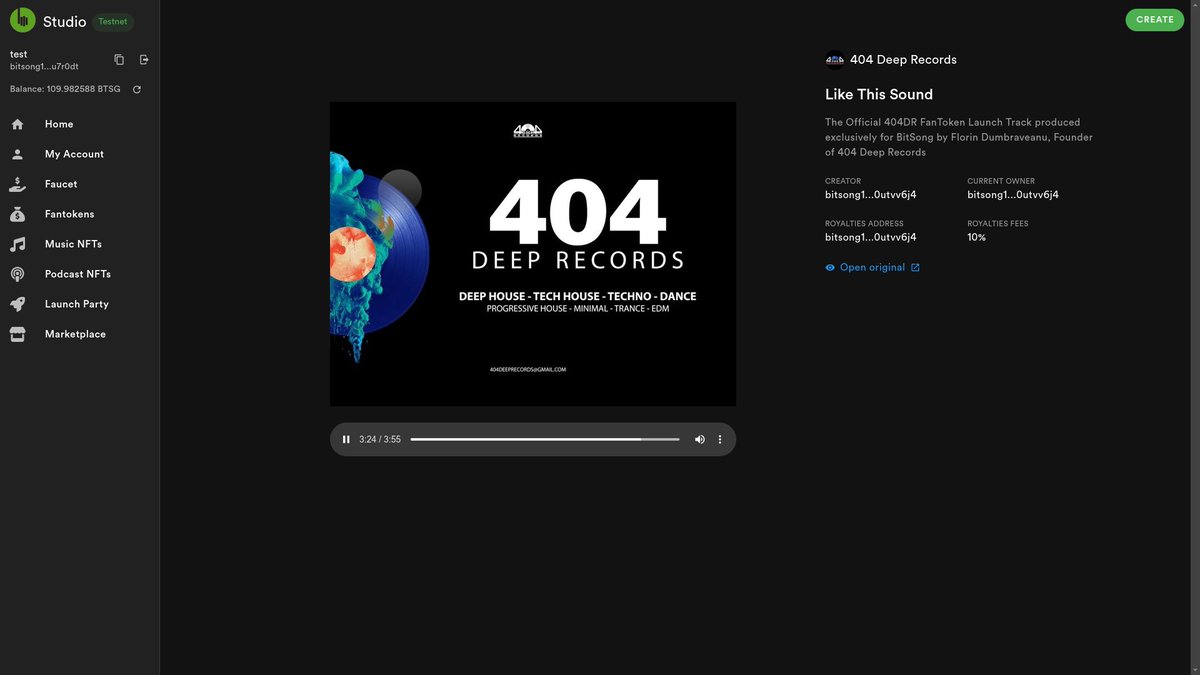
Task: Click the 3:24 / 3:55 time display
Action: [380, 439]
